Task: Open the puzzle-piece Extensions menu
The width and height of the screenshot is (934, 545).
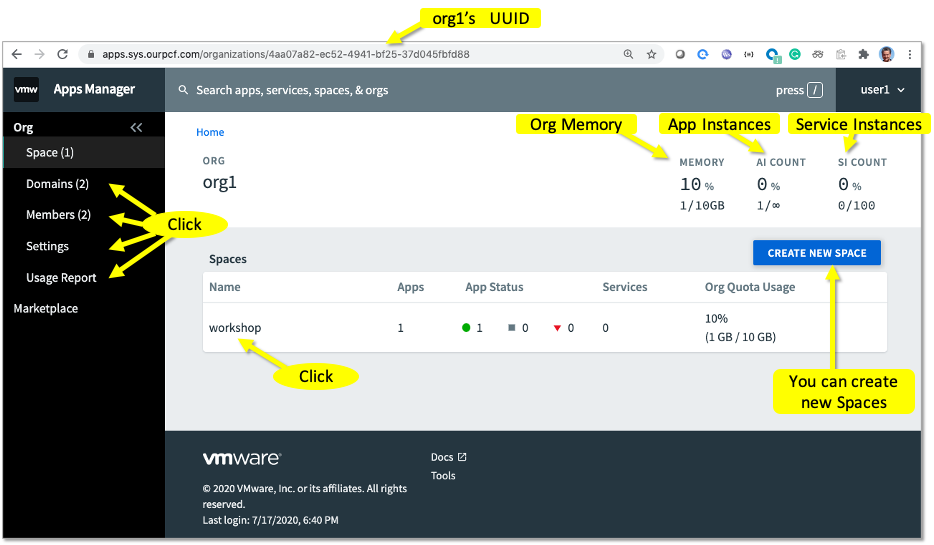Action: (x=864, y=54)
